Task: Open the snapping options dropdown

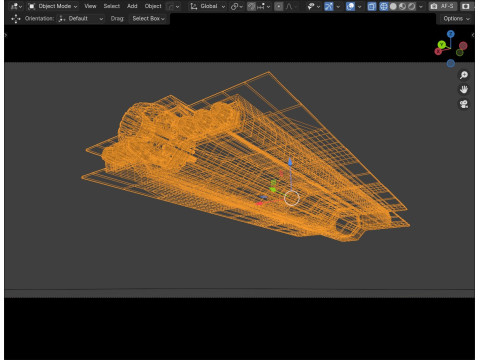Action: click(264, 6)
